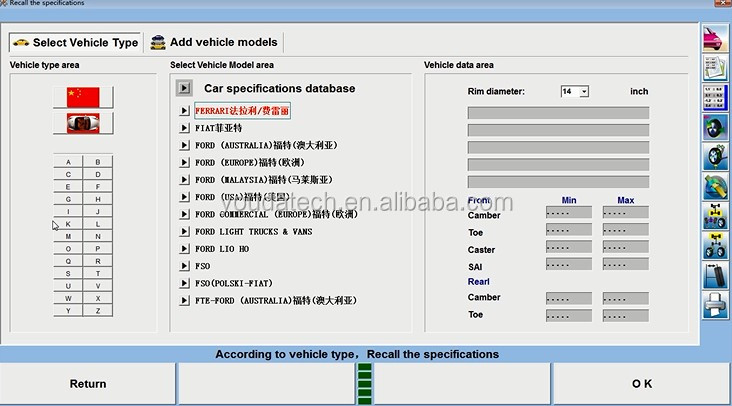Click the China flag vehicle region button
732x406 pixels.
tap(83, 97)
